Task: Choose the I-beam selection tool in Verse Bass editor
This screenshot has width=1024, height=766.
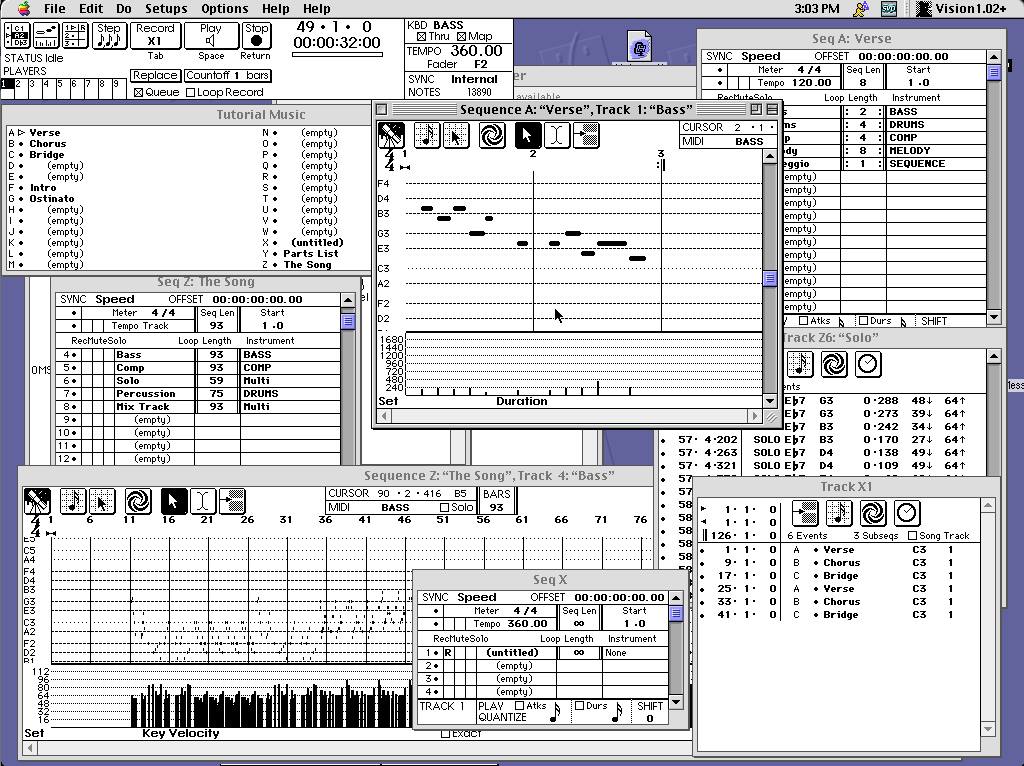Action: 557,135
